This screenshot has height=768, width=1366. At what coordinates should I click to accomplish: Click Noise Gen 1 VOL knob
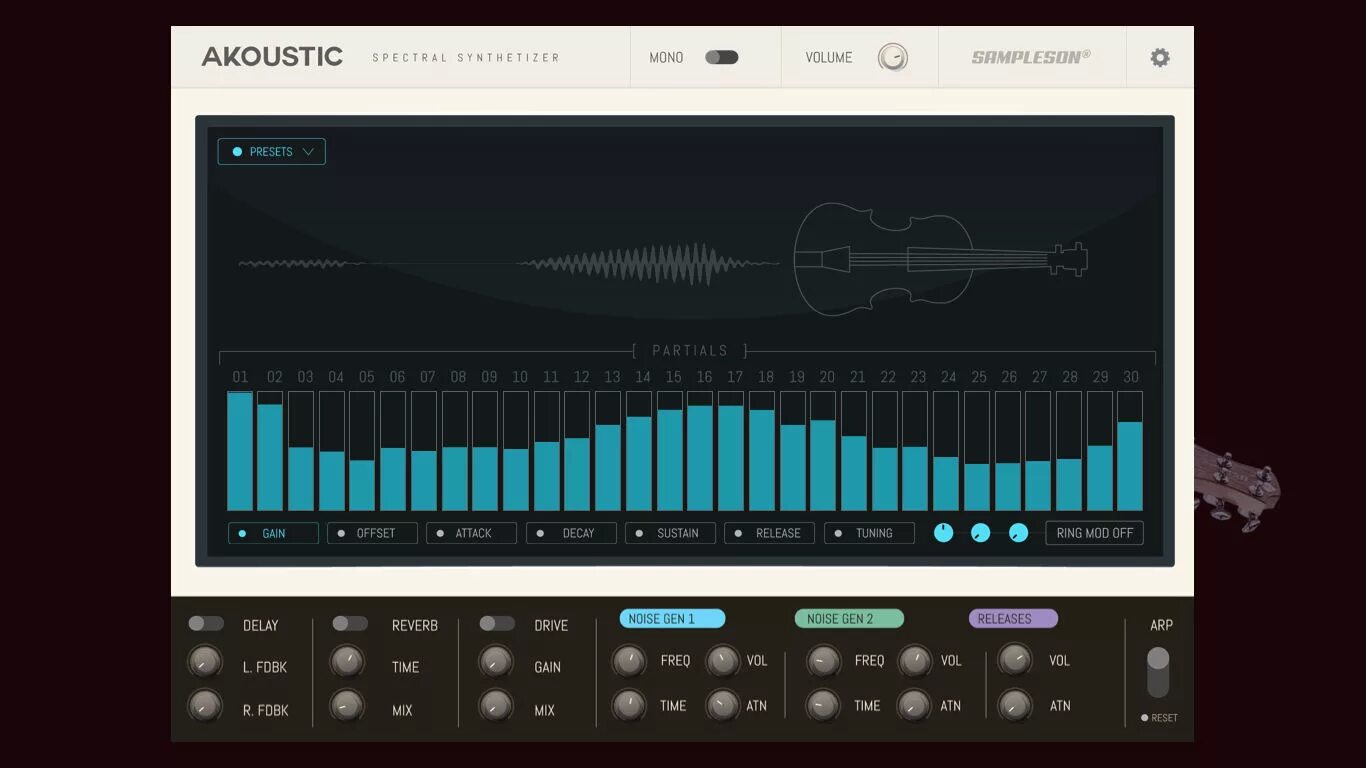[x=722, y=660]
